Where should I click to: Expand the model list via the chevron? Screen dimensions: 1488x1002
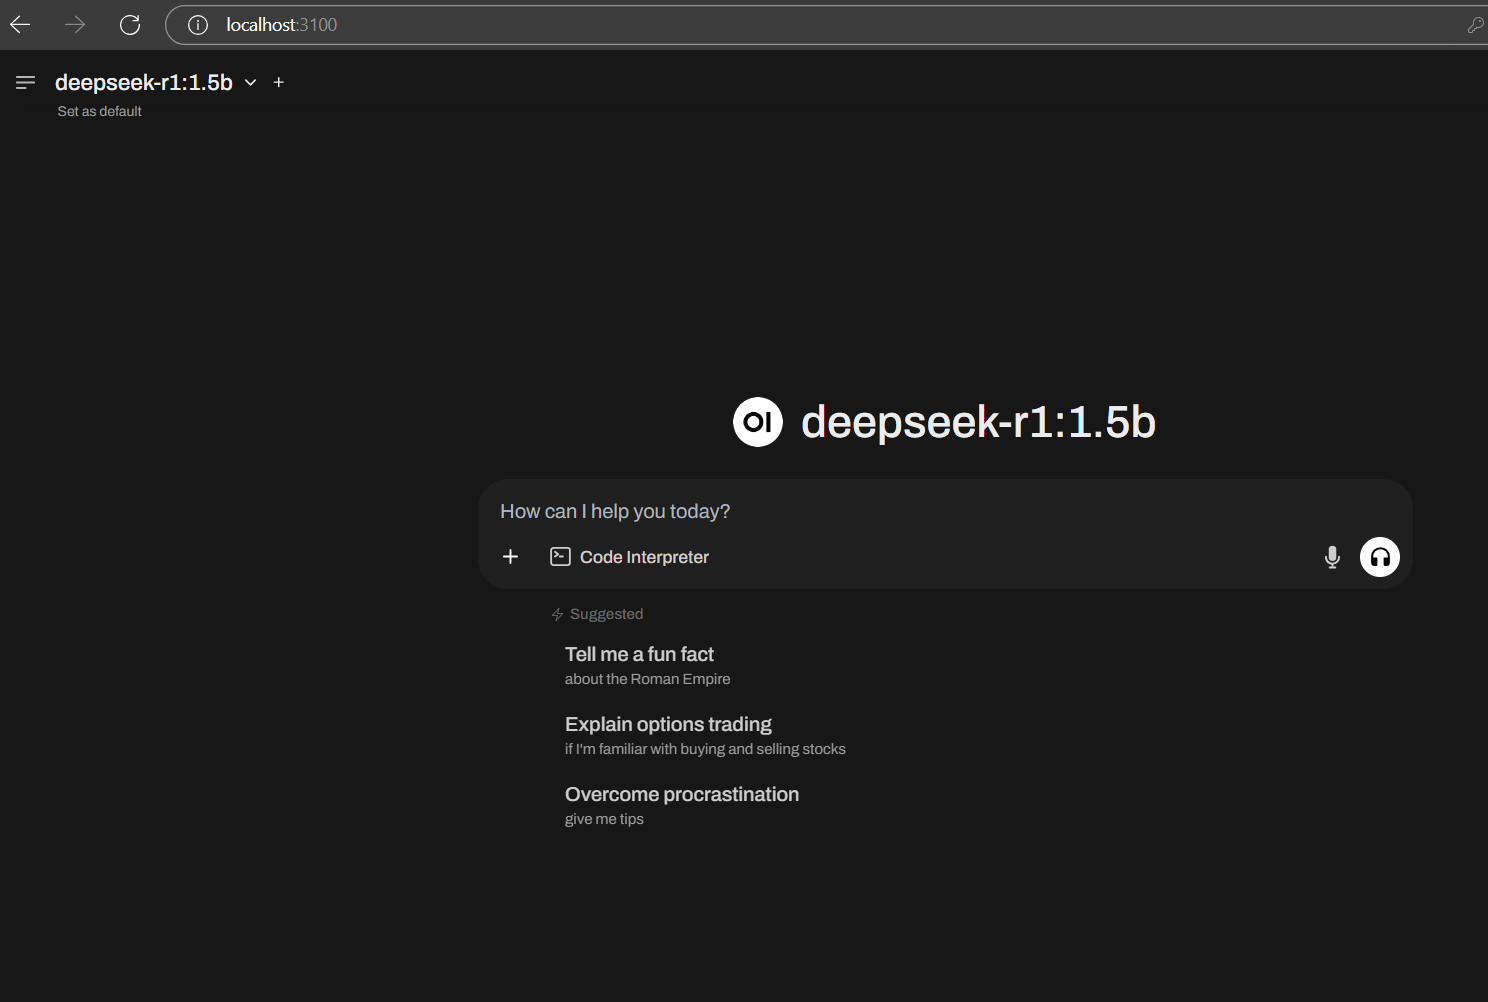[x=249, y=83]
